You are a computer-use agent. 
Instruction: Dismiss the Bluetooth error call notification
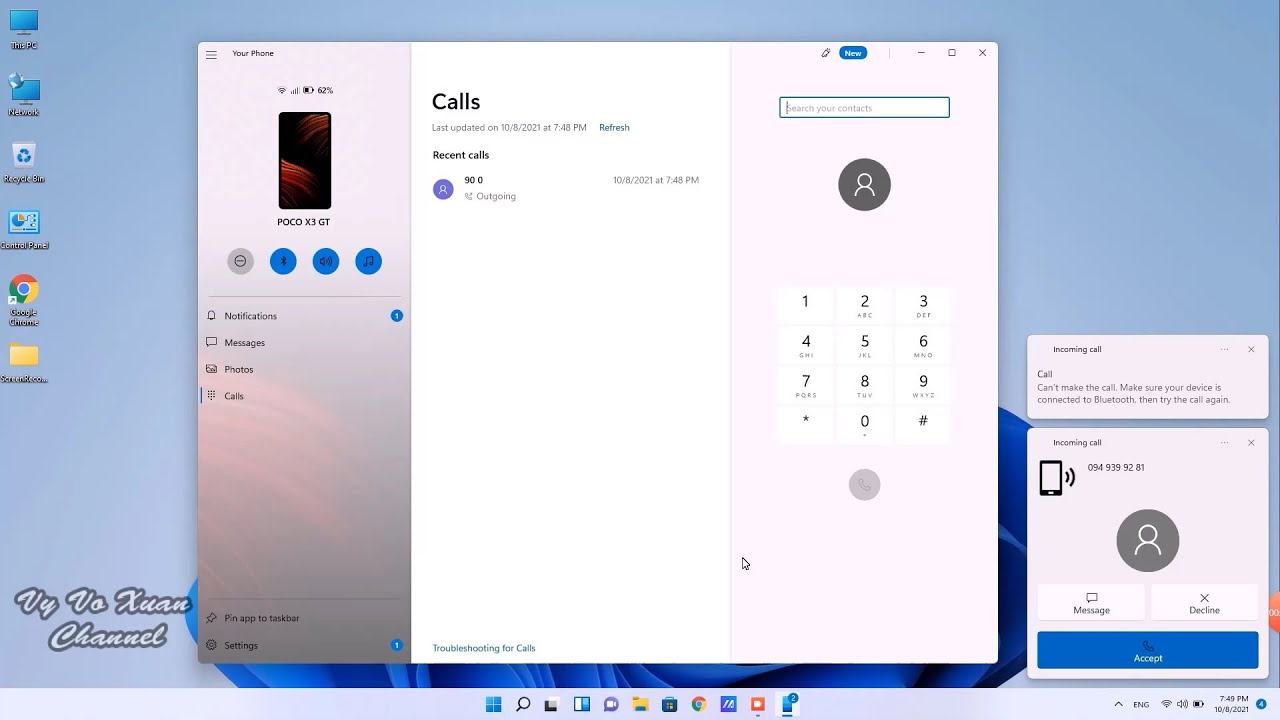[x=1251, y=349]
